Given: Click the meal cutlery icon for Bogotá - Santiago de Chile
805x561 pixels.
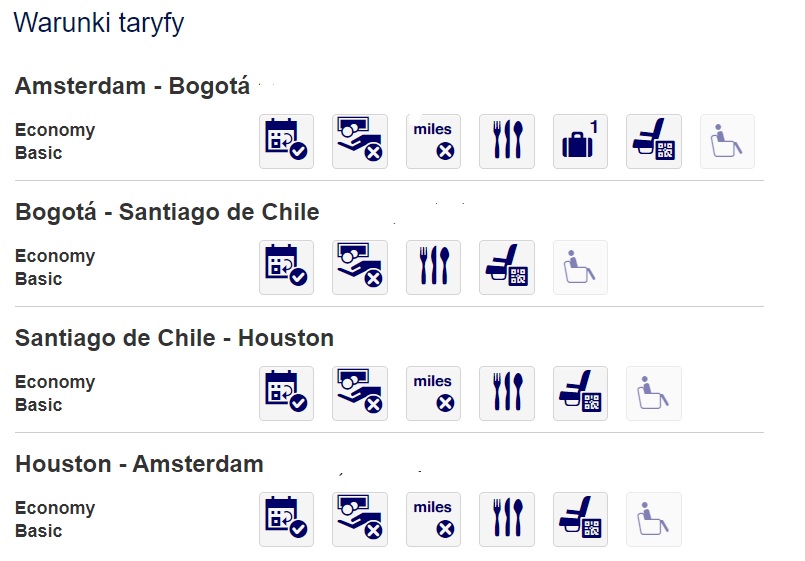Looking at the screenshot, I should 433,267.
